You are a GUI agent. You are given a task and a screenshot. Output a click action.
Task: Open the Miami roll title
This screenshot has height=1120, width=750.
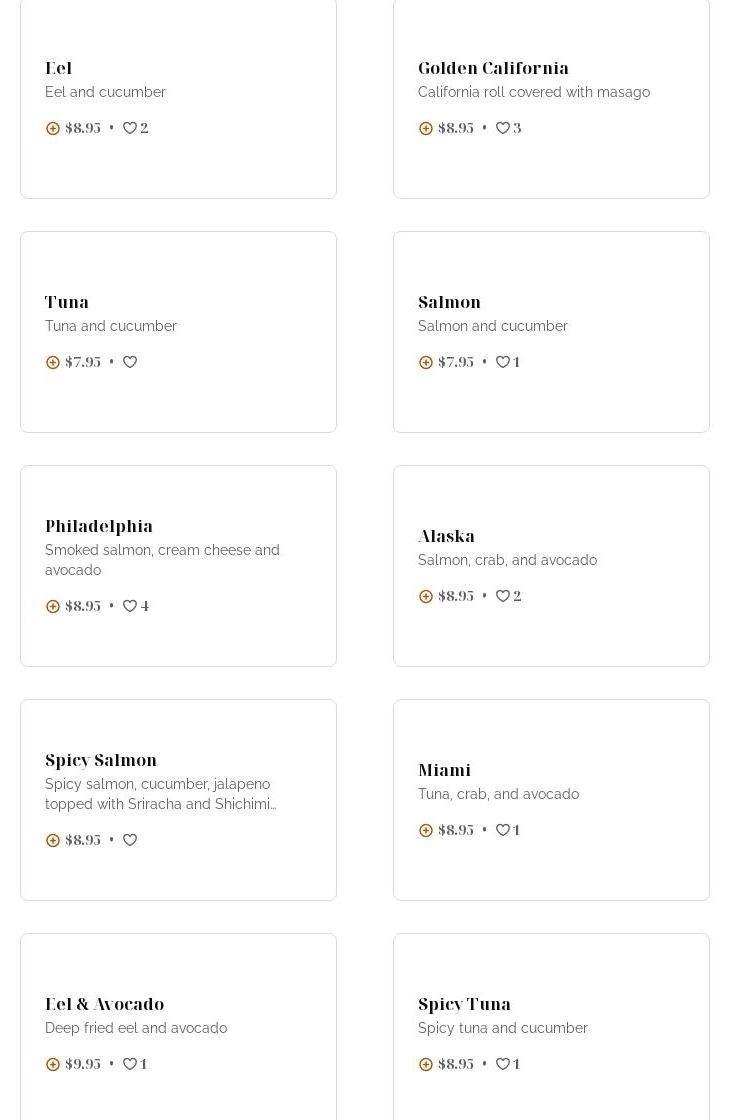[444, 770]
